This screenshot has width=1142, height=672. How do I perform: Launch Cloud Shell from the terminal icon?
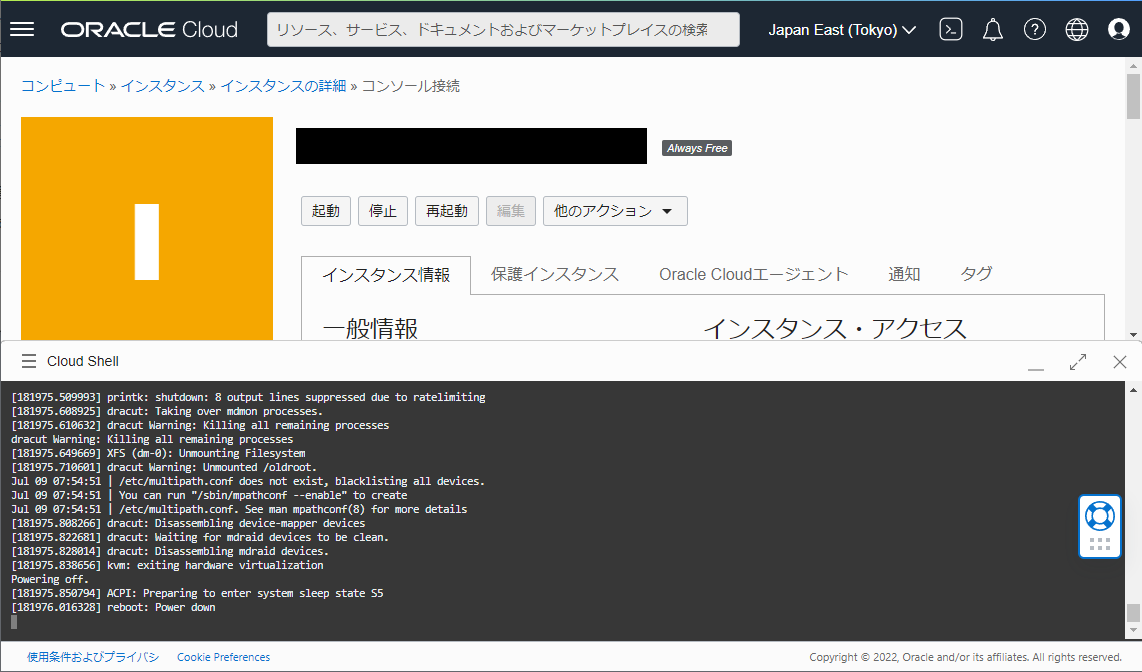[x=950, y=29]
